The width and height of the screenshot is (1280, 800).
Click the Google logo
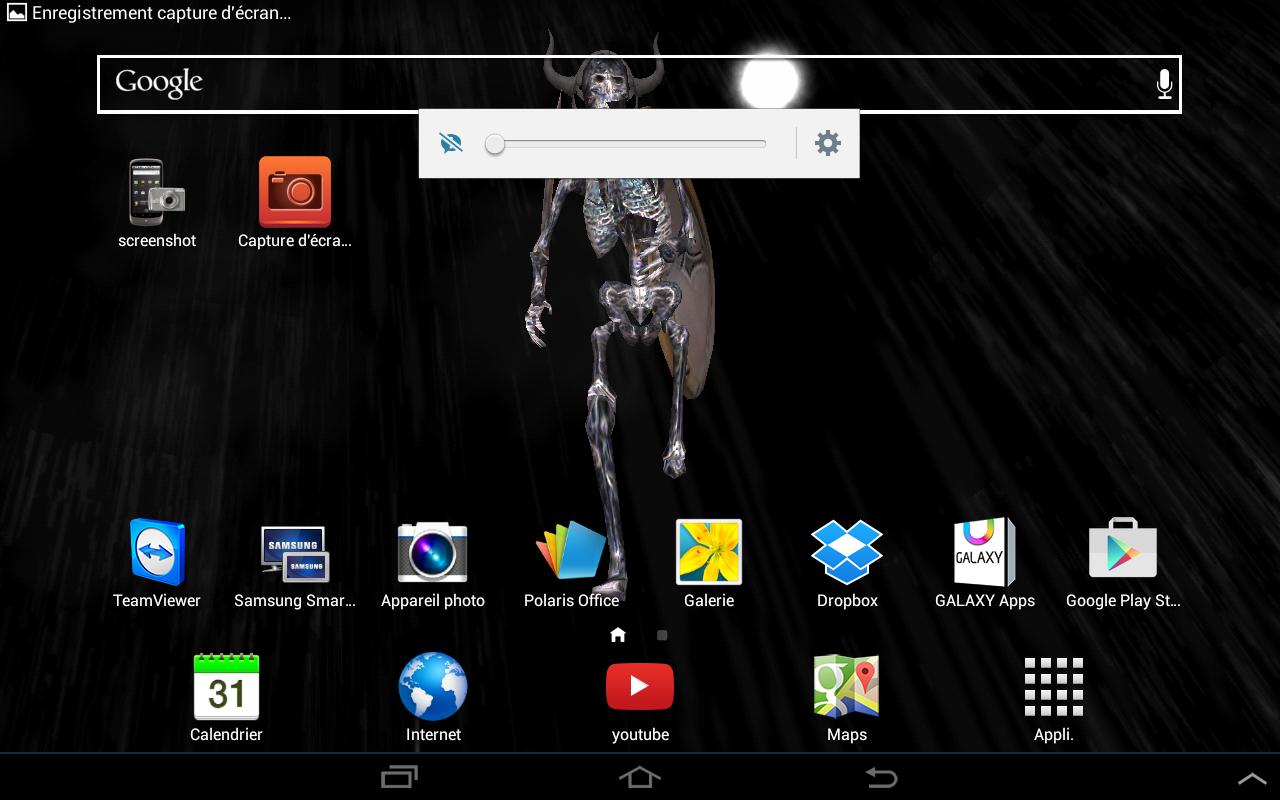(x=159, y=82)
